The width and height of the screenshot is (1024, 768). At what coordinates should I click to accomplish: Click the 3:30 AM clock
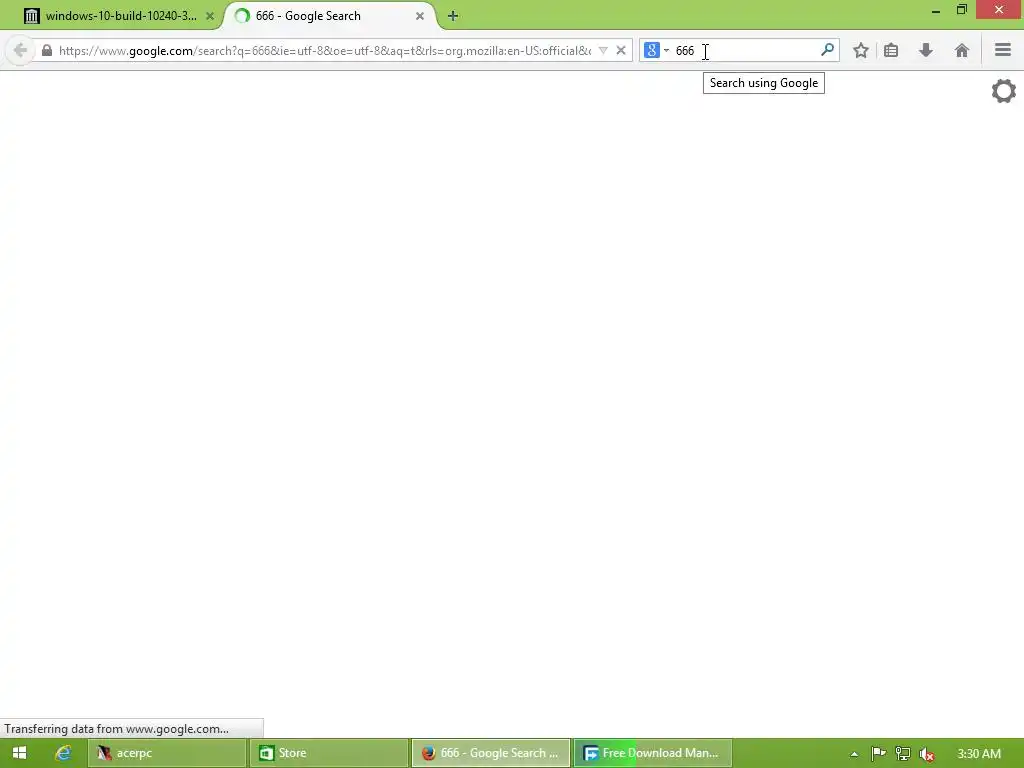979,754
